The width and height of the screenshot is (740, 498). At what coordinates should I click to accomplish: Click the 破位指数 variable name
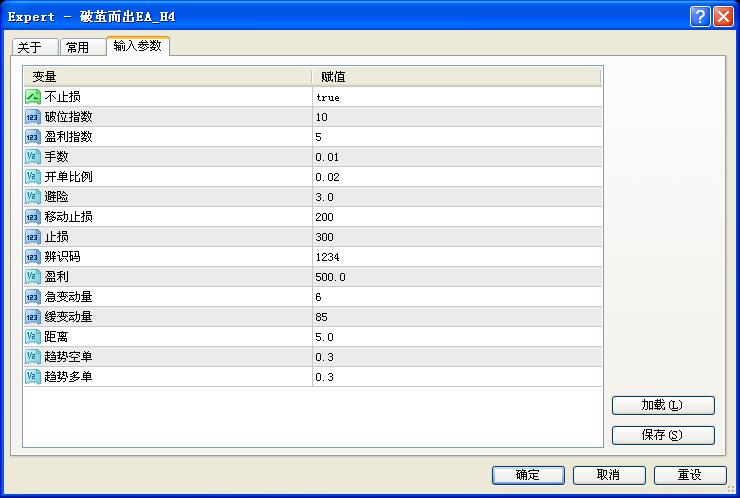68,117
